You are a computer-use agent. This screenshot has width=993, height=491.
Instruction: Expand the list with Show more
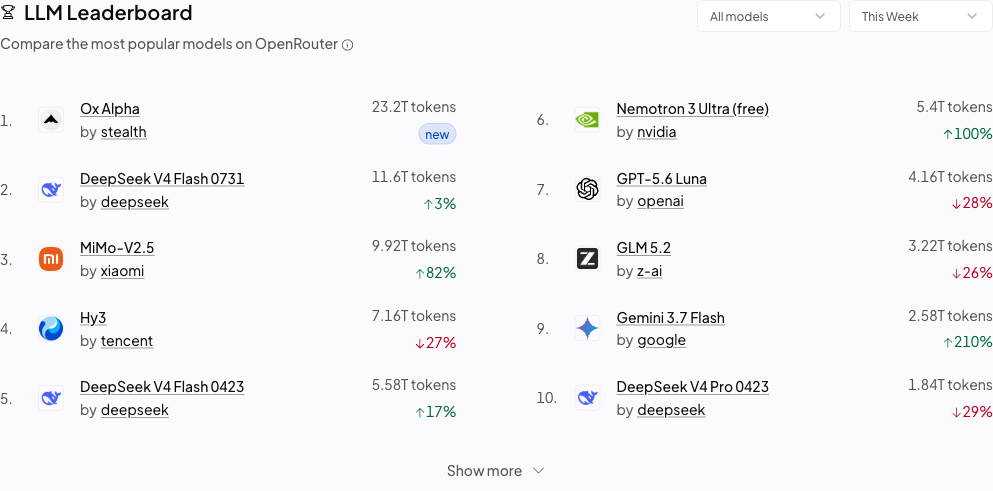[x=496, y=471]
